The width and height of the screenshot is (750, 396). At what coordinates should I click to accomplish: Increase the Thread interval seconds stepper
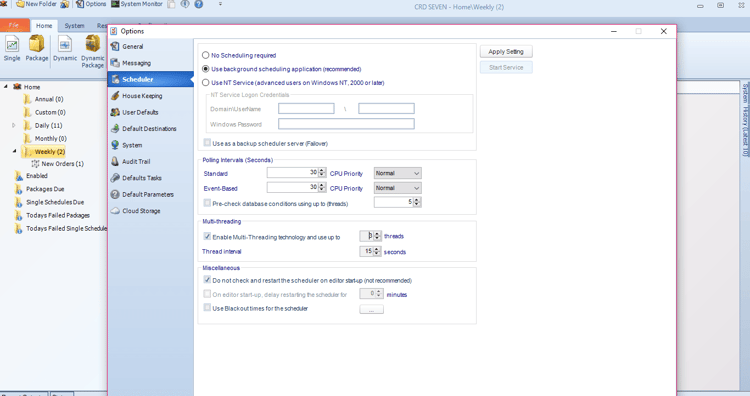point(377,249)
